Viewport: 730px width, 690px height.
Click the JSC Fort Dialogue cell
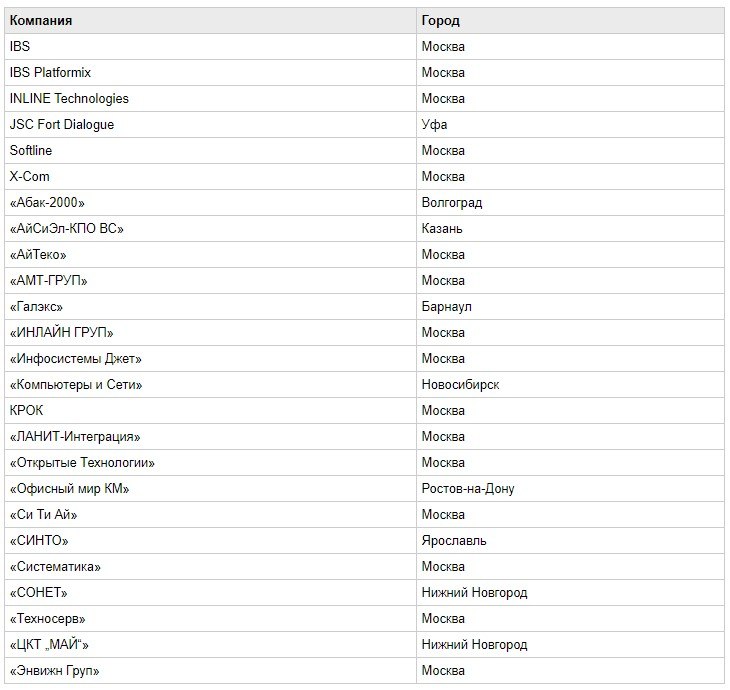[x=62, y=124]
